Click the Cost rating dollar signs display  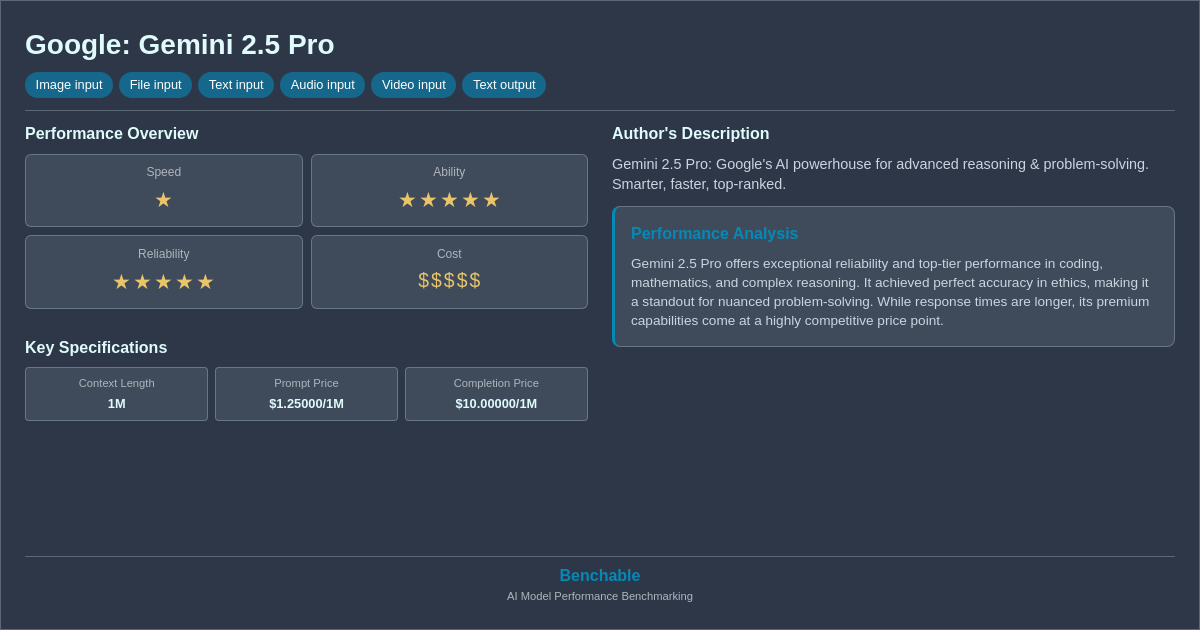coord(449,281)
